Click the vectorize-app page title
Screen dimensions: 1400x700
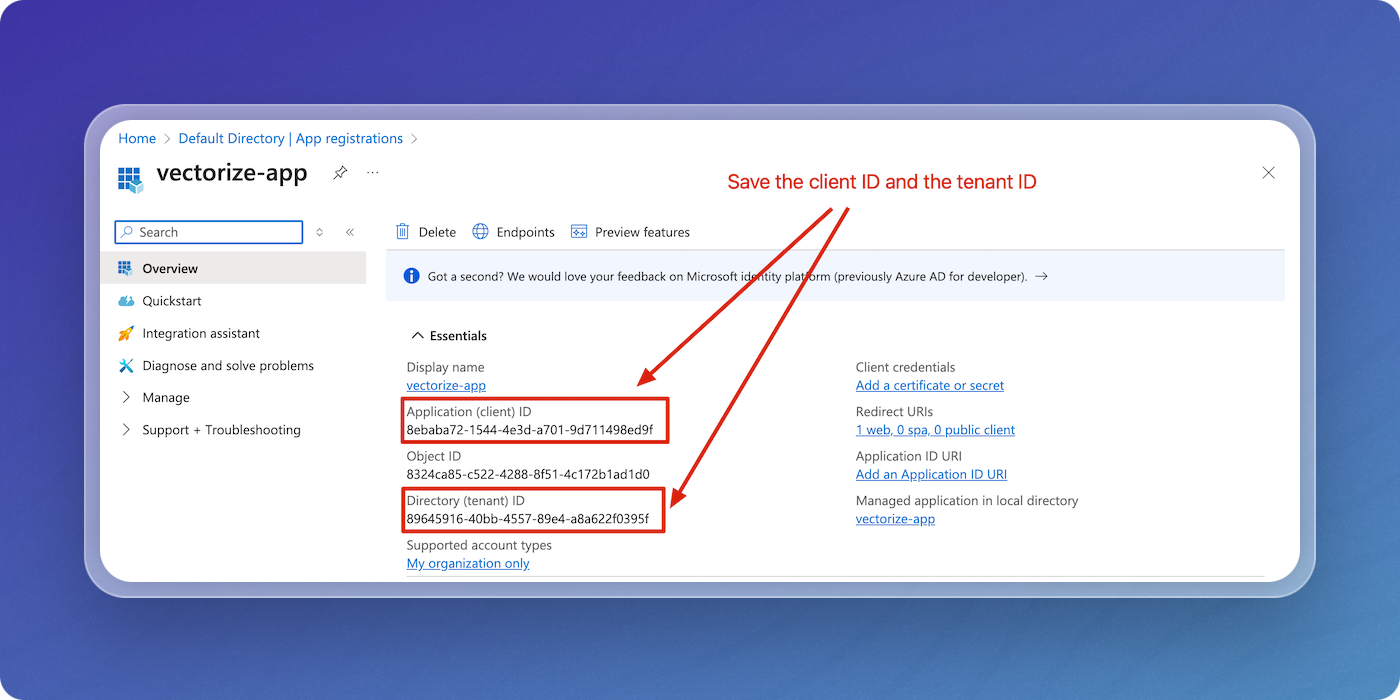pos(232,174)
